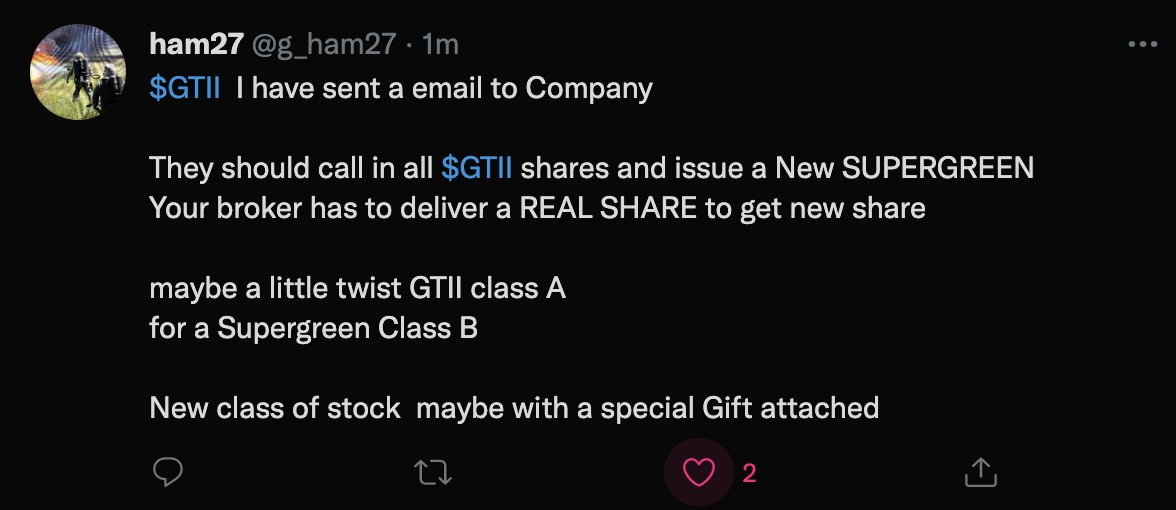This screenshot has width=1176, height=510.
Task: Open the three-dot more options menu
Action: [1143, 45]
